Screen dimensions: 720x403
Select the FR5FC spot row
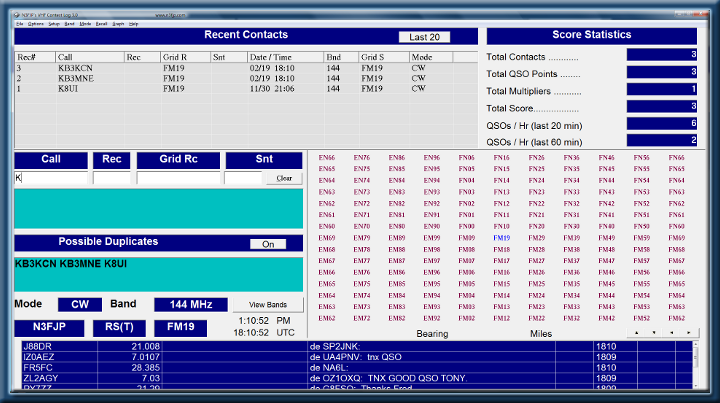[357, 368]
